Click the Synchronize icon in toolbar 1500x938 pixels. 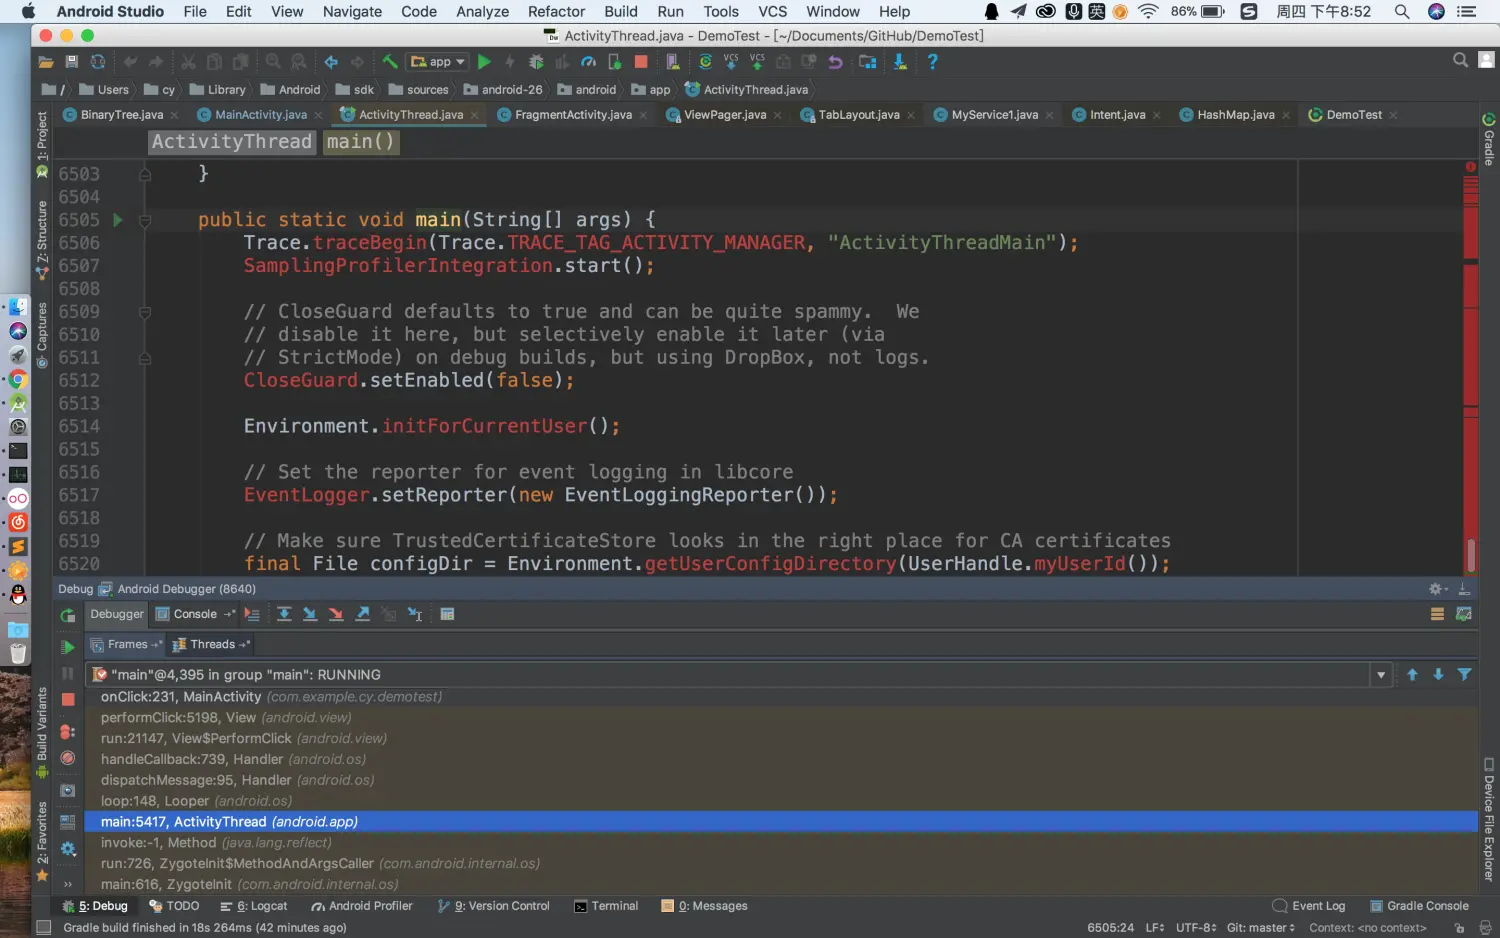[x=98, y=62]
